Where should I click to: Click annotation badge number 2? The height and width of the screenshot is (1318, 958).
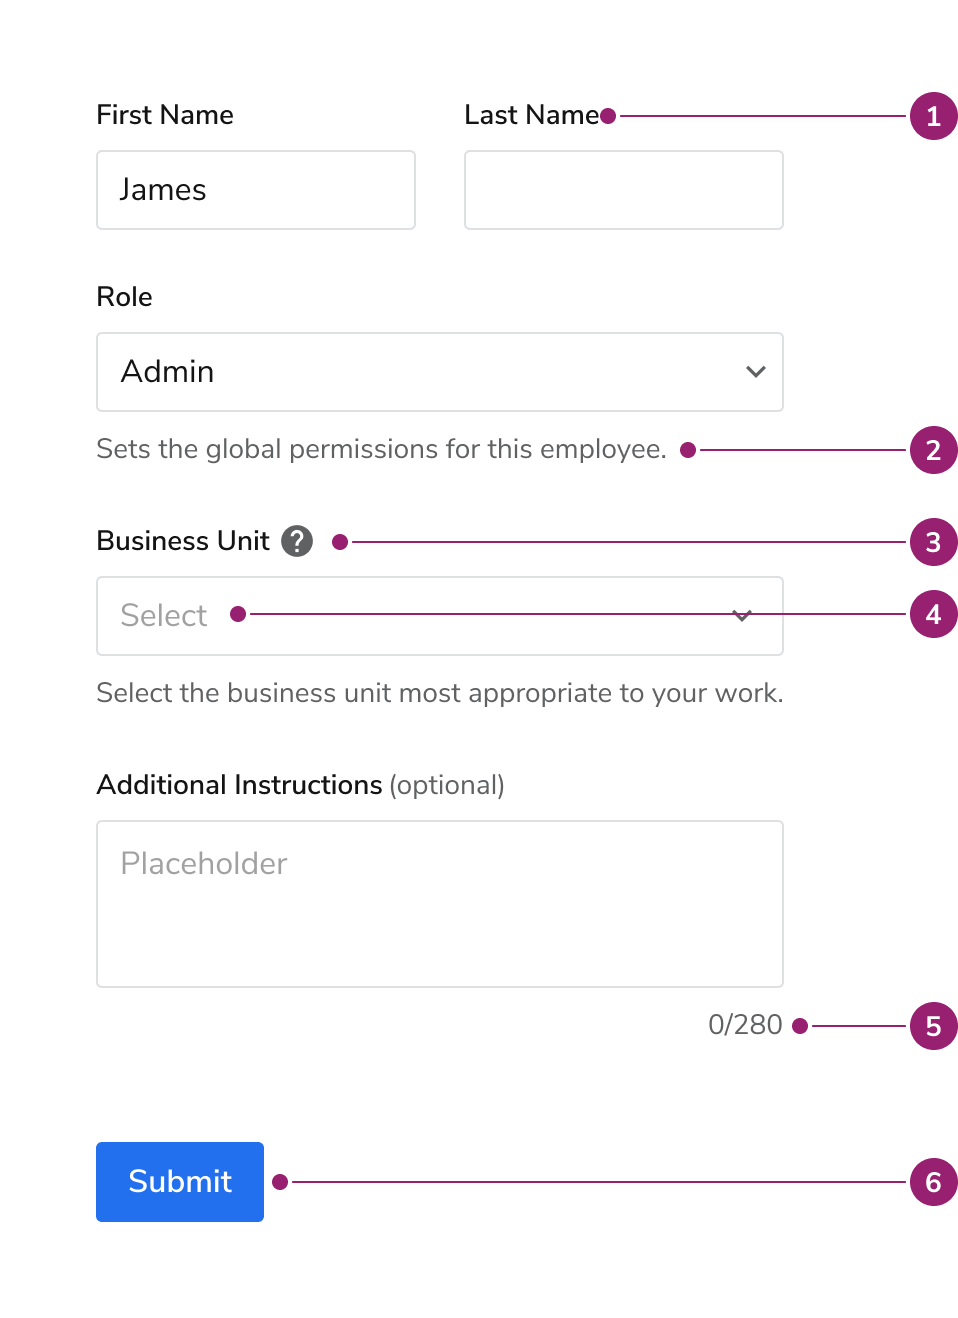pyautogui.click(x=933, y=450)
